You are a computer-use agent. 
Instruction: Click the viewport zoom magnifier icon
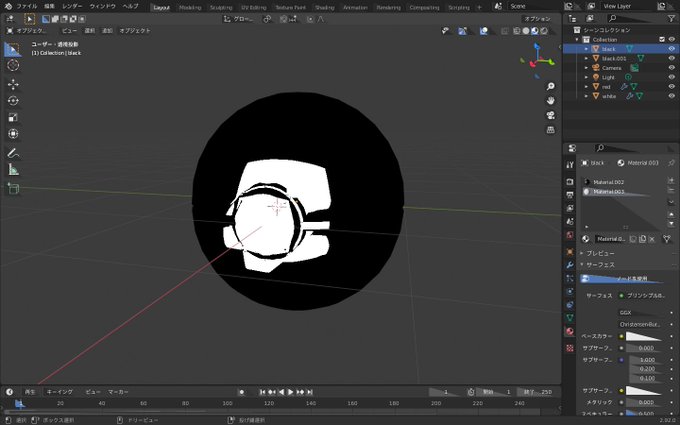point(550,86)
